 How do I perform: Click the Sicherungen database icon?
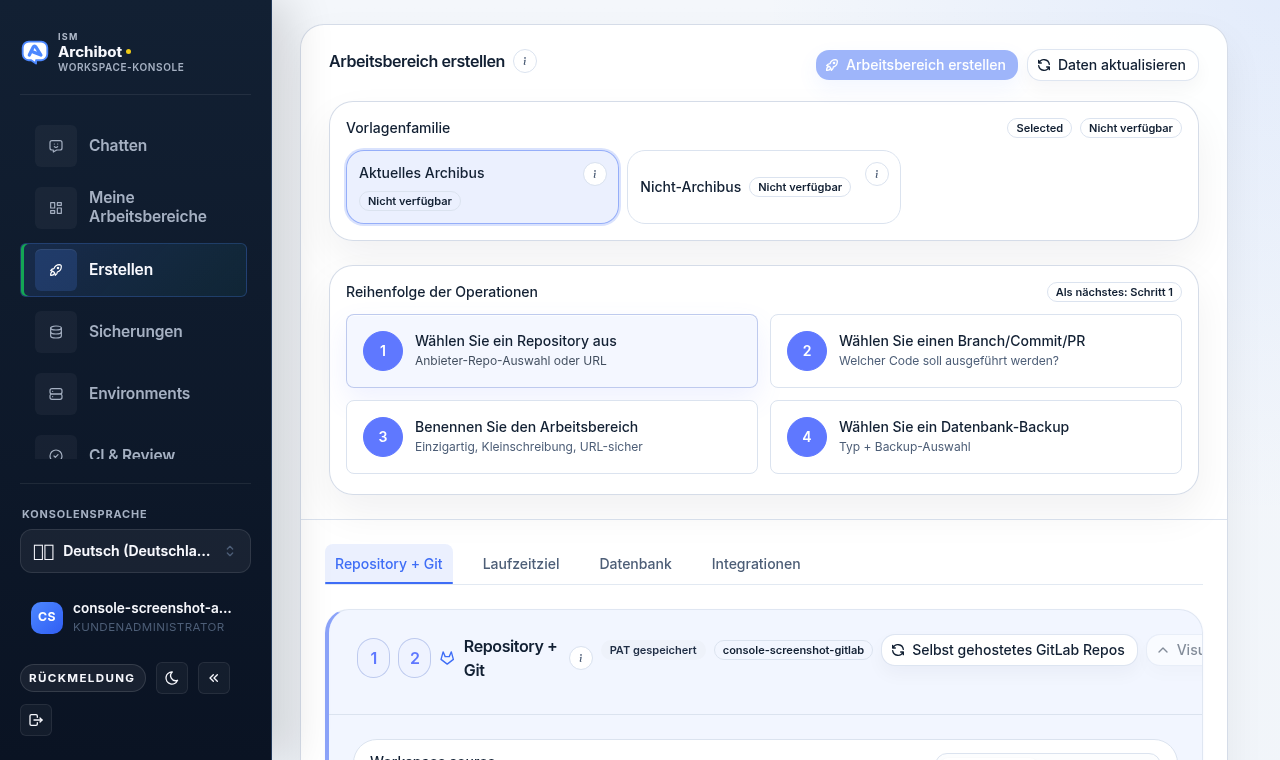click(56, 332)
